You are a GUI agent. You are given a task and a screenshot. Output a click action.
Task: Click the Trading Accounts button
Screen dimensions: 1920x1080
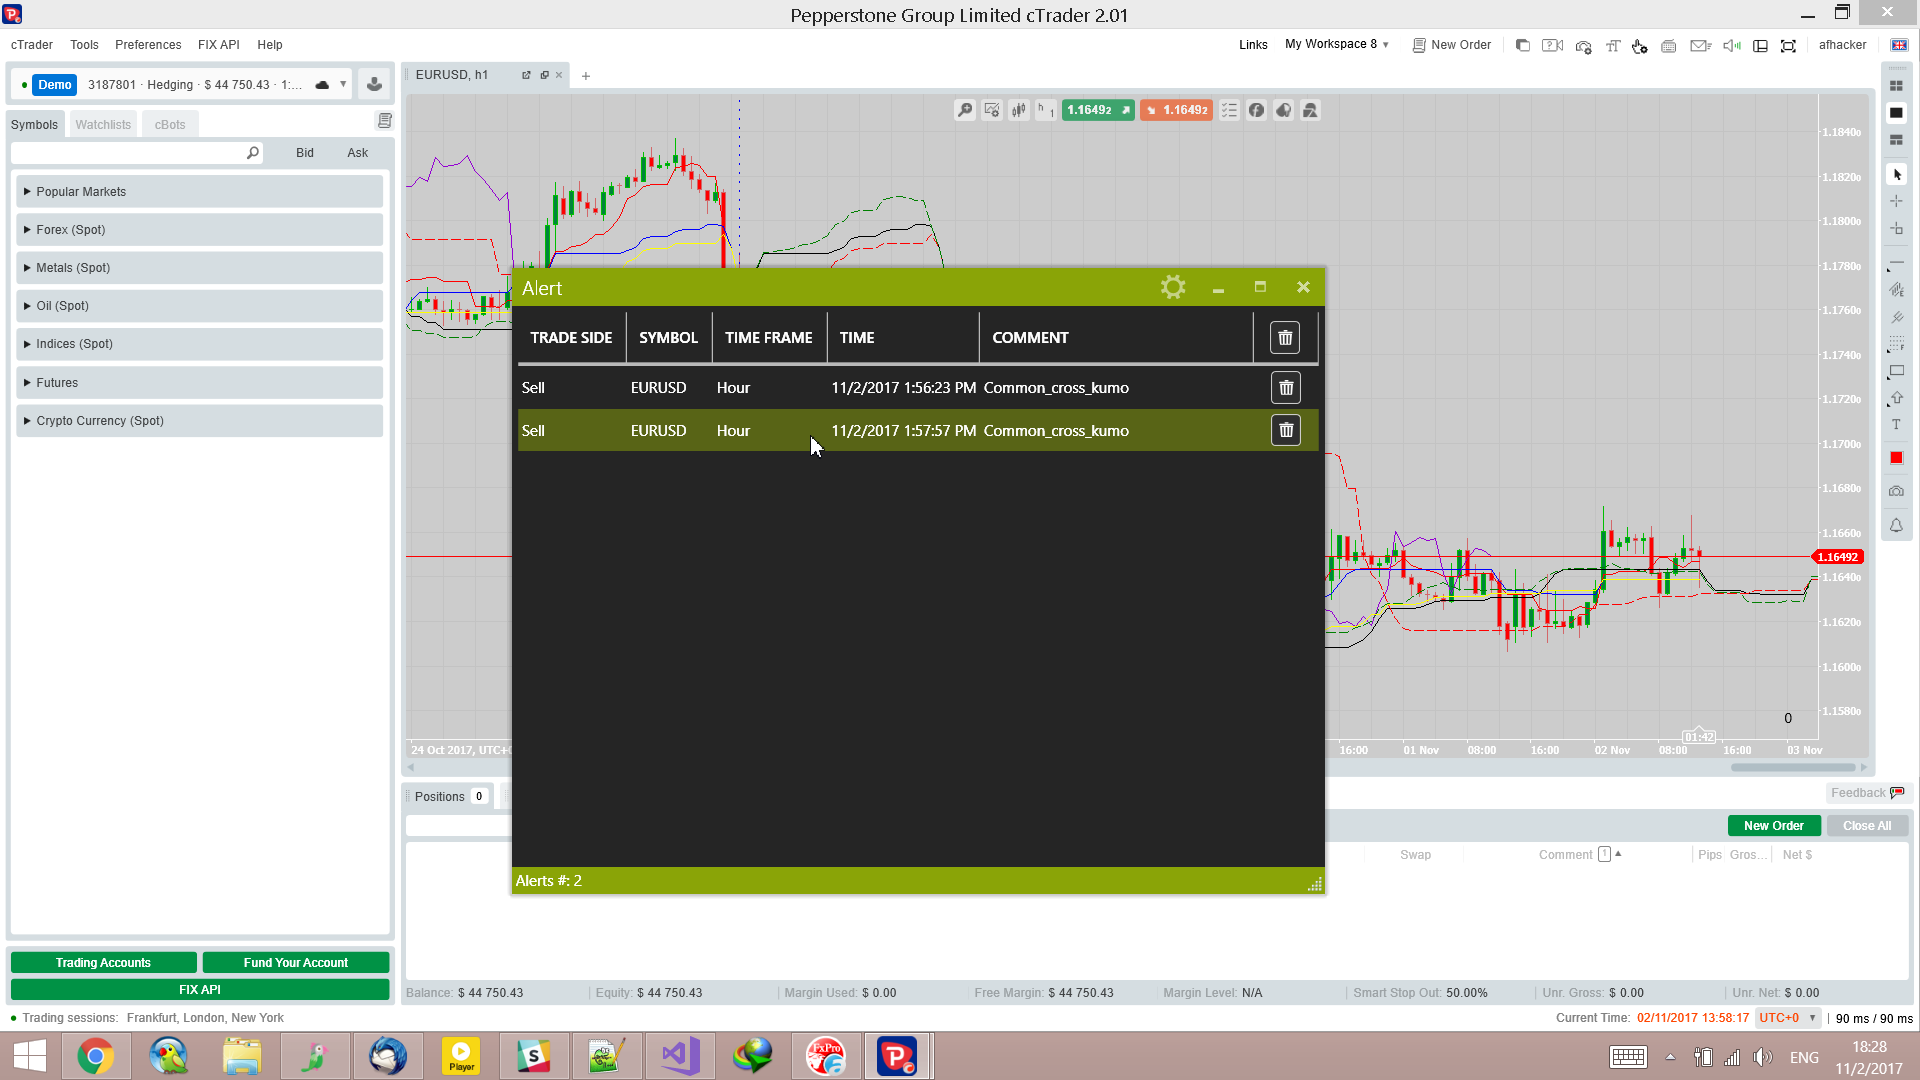[103, 963]
